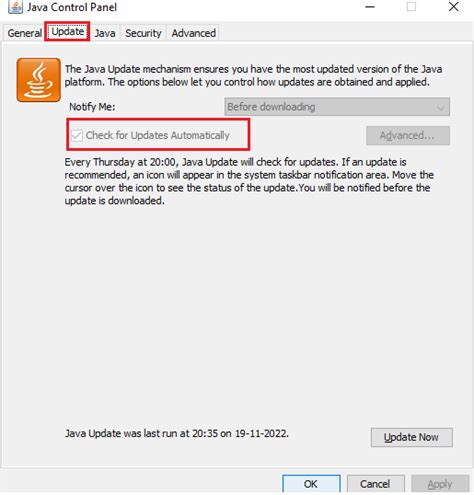
Task: Open the Java tab
Action: [105, 33]
